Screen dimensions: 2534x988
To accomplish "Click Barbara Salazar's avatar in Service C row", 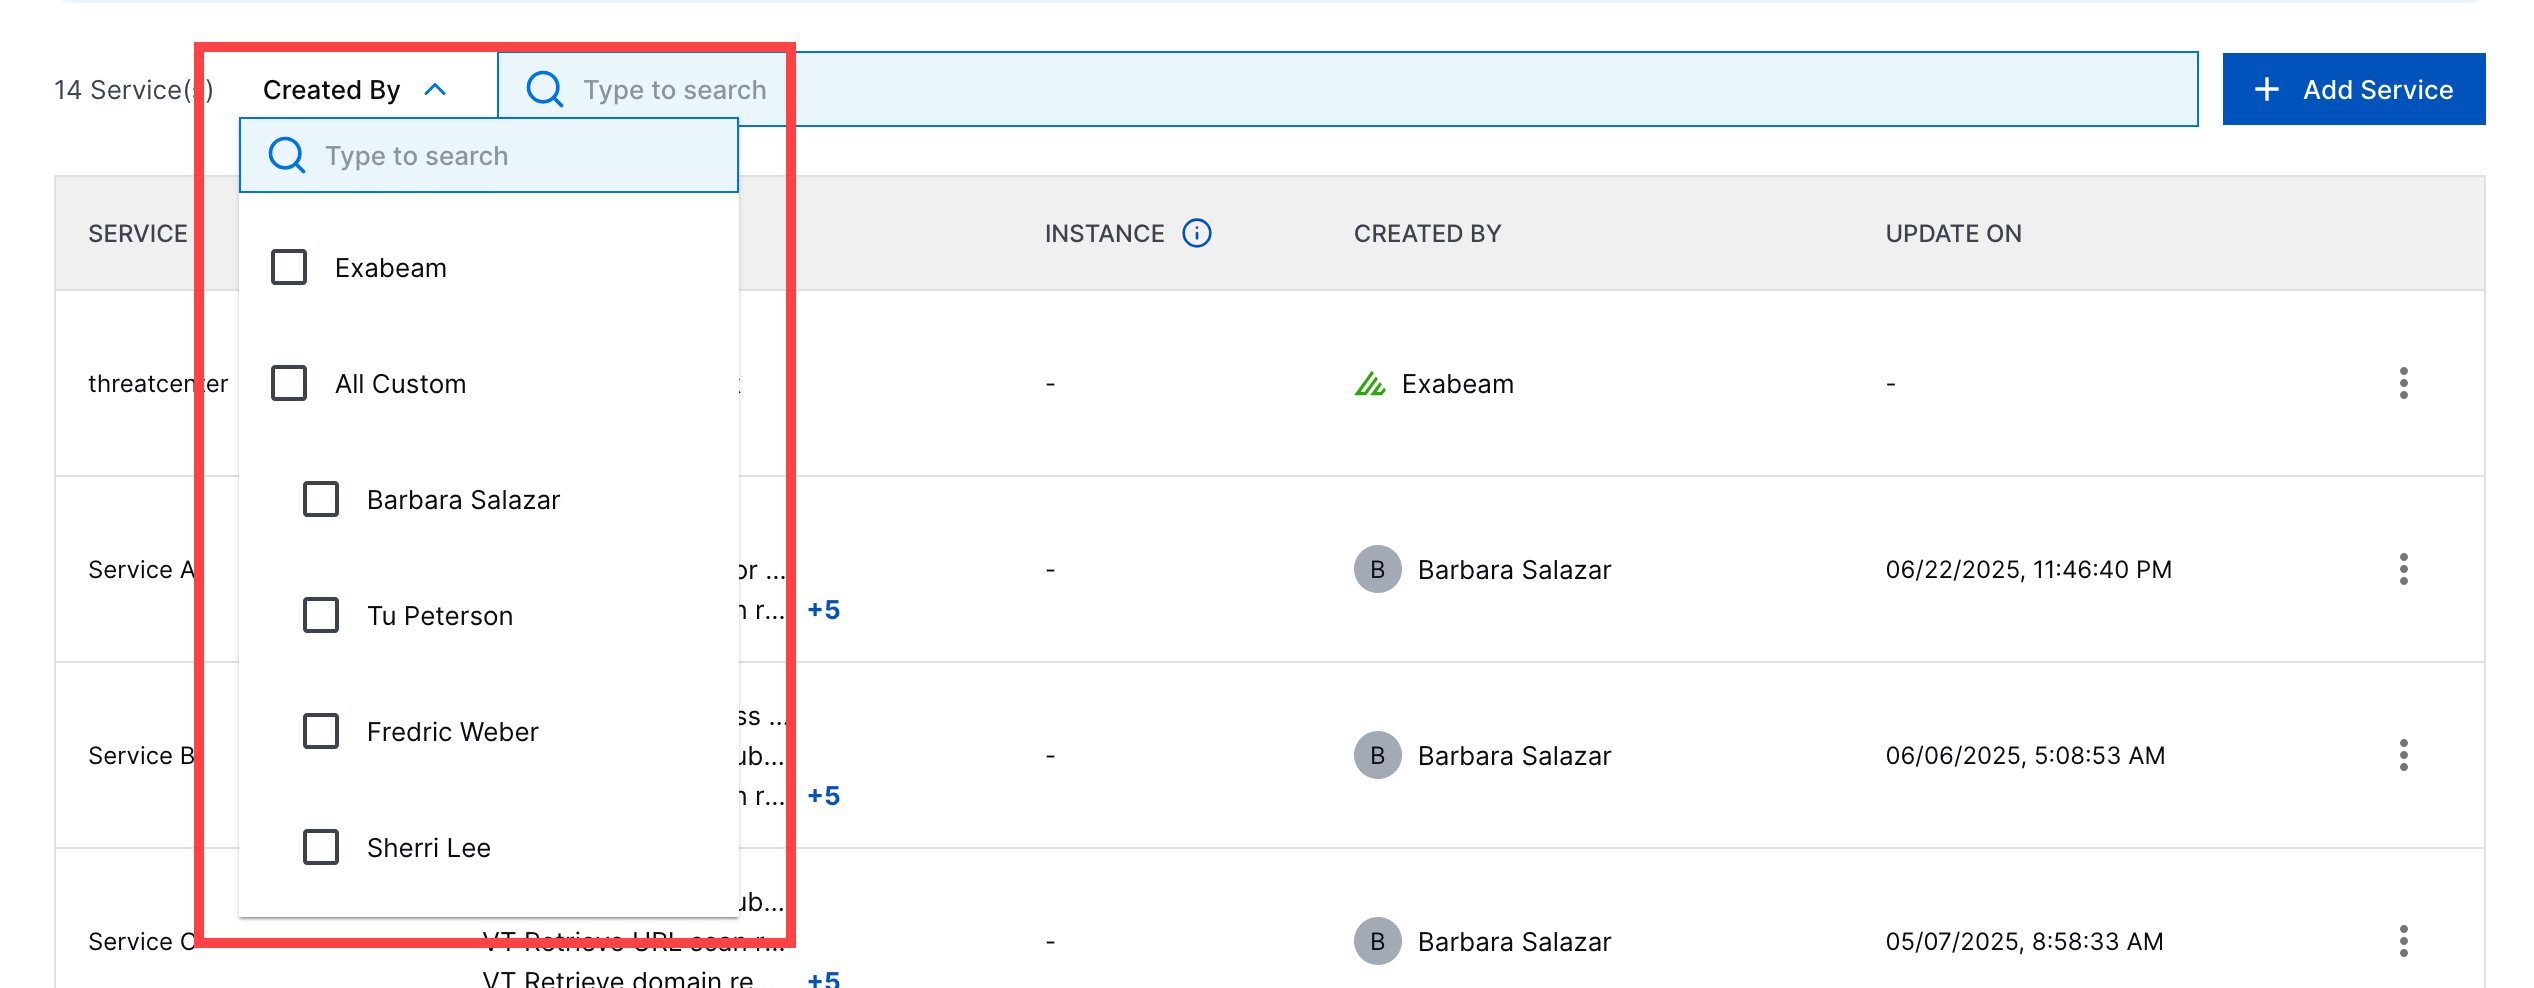I will [1377, 941].
